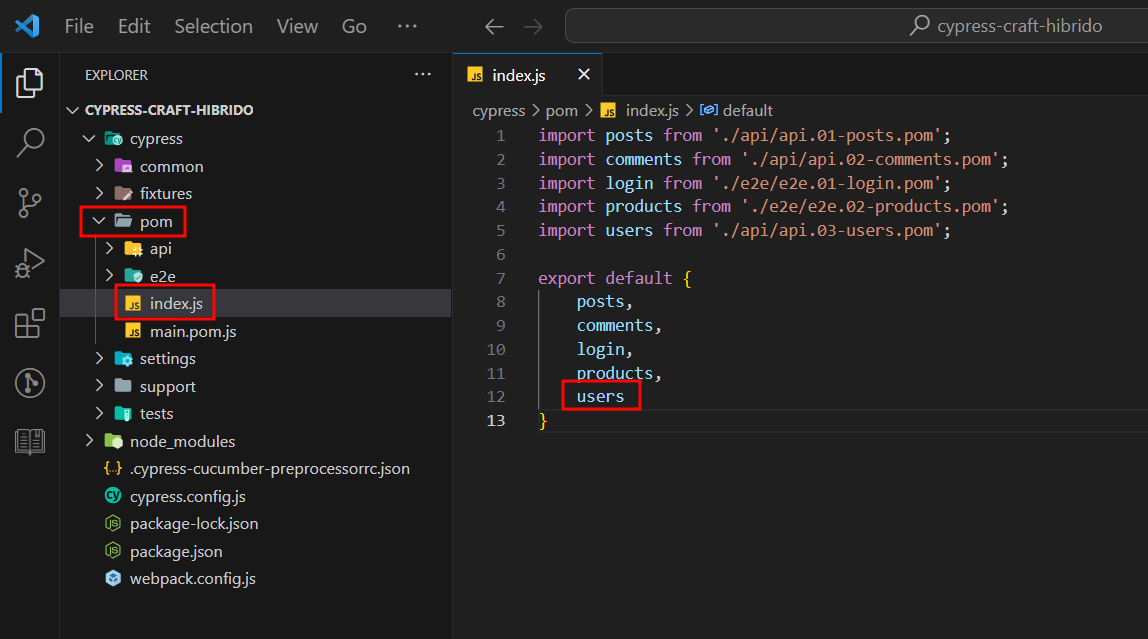Open the Selection menu
The image size is (1148, 639).
[213, 26]
